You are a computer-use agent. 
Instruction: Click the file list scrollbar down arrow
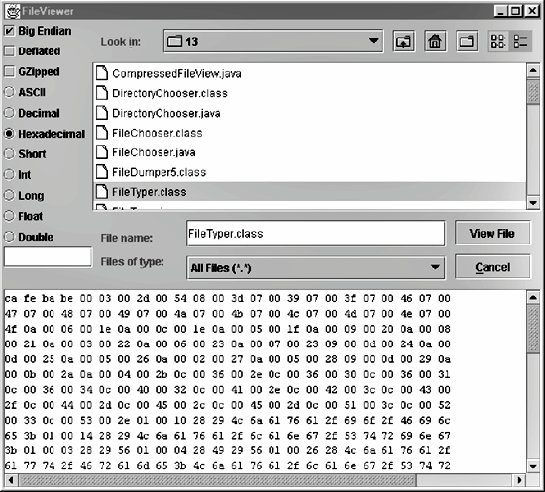coord(533,203)
